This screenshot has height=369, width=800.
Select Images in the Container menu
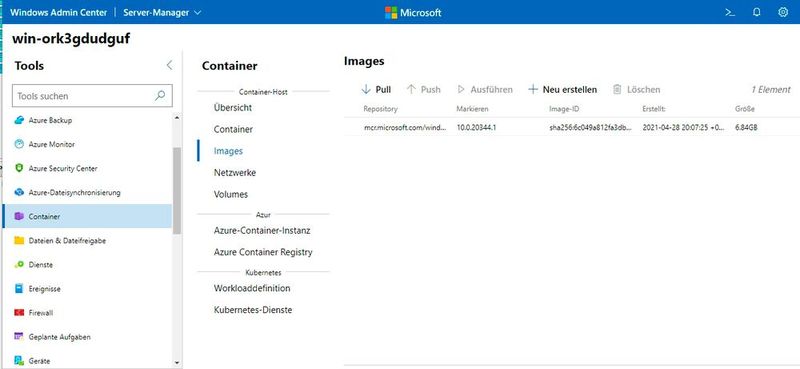pyautogui.click(x=228, y=151)
